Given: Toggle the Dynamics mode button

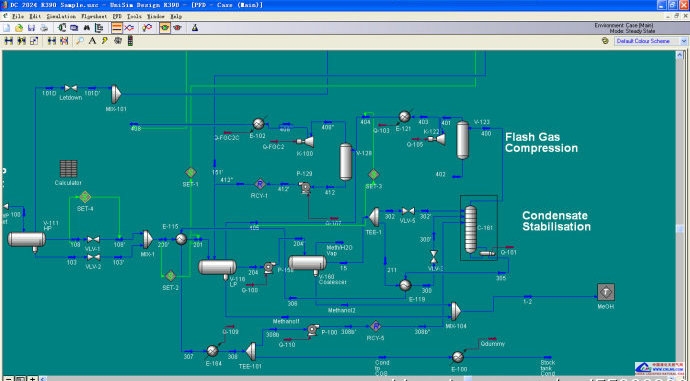Looking at the screenshot, I should pyautogui.click(x=129, y=28).
